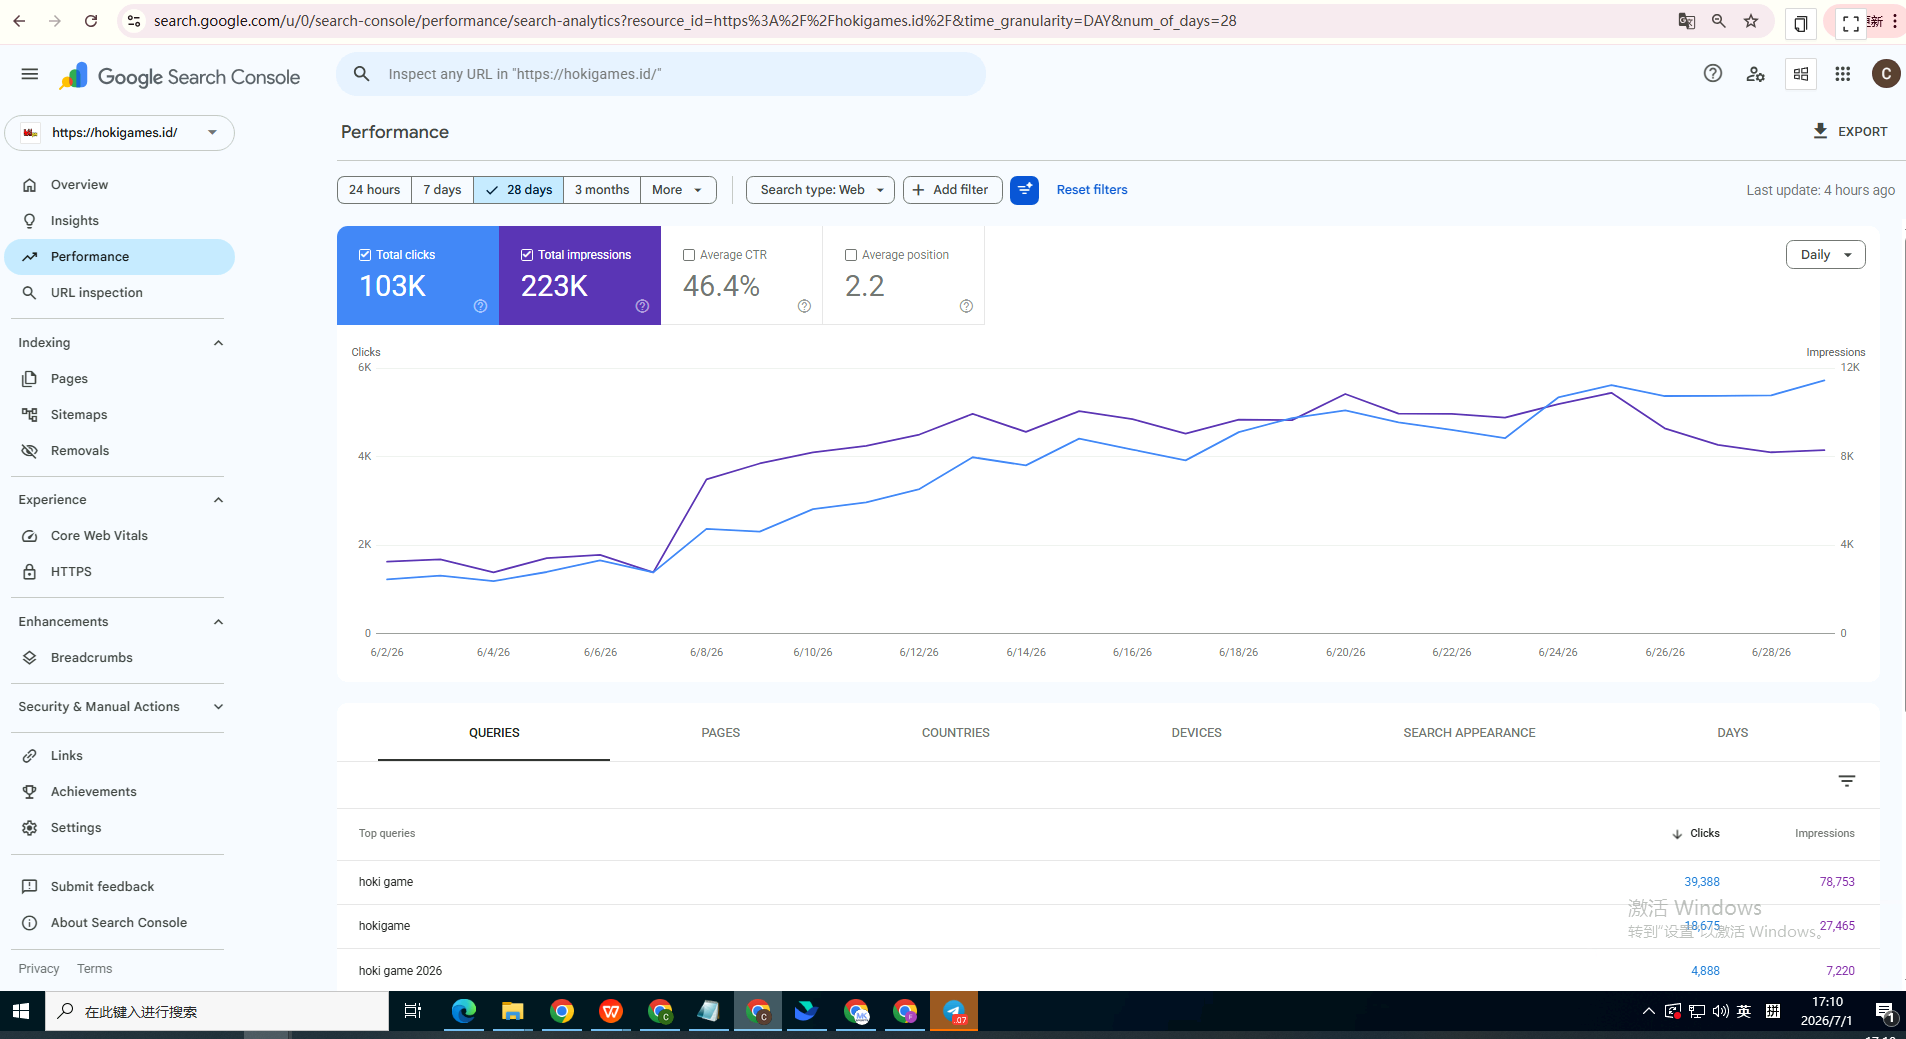Open Windows Start menu
The height and width of the screenshot is (1039, 1906).
point(22,1011)
